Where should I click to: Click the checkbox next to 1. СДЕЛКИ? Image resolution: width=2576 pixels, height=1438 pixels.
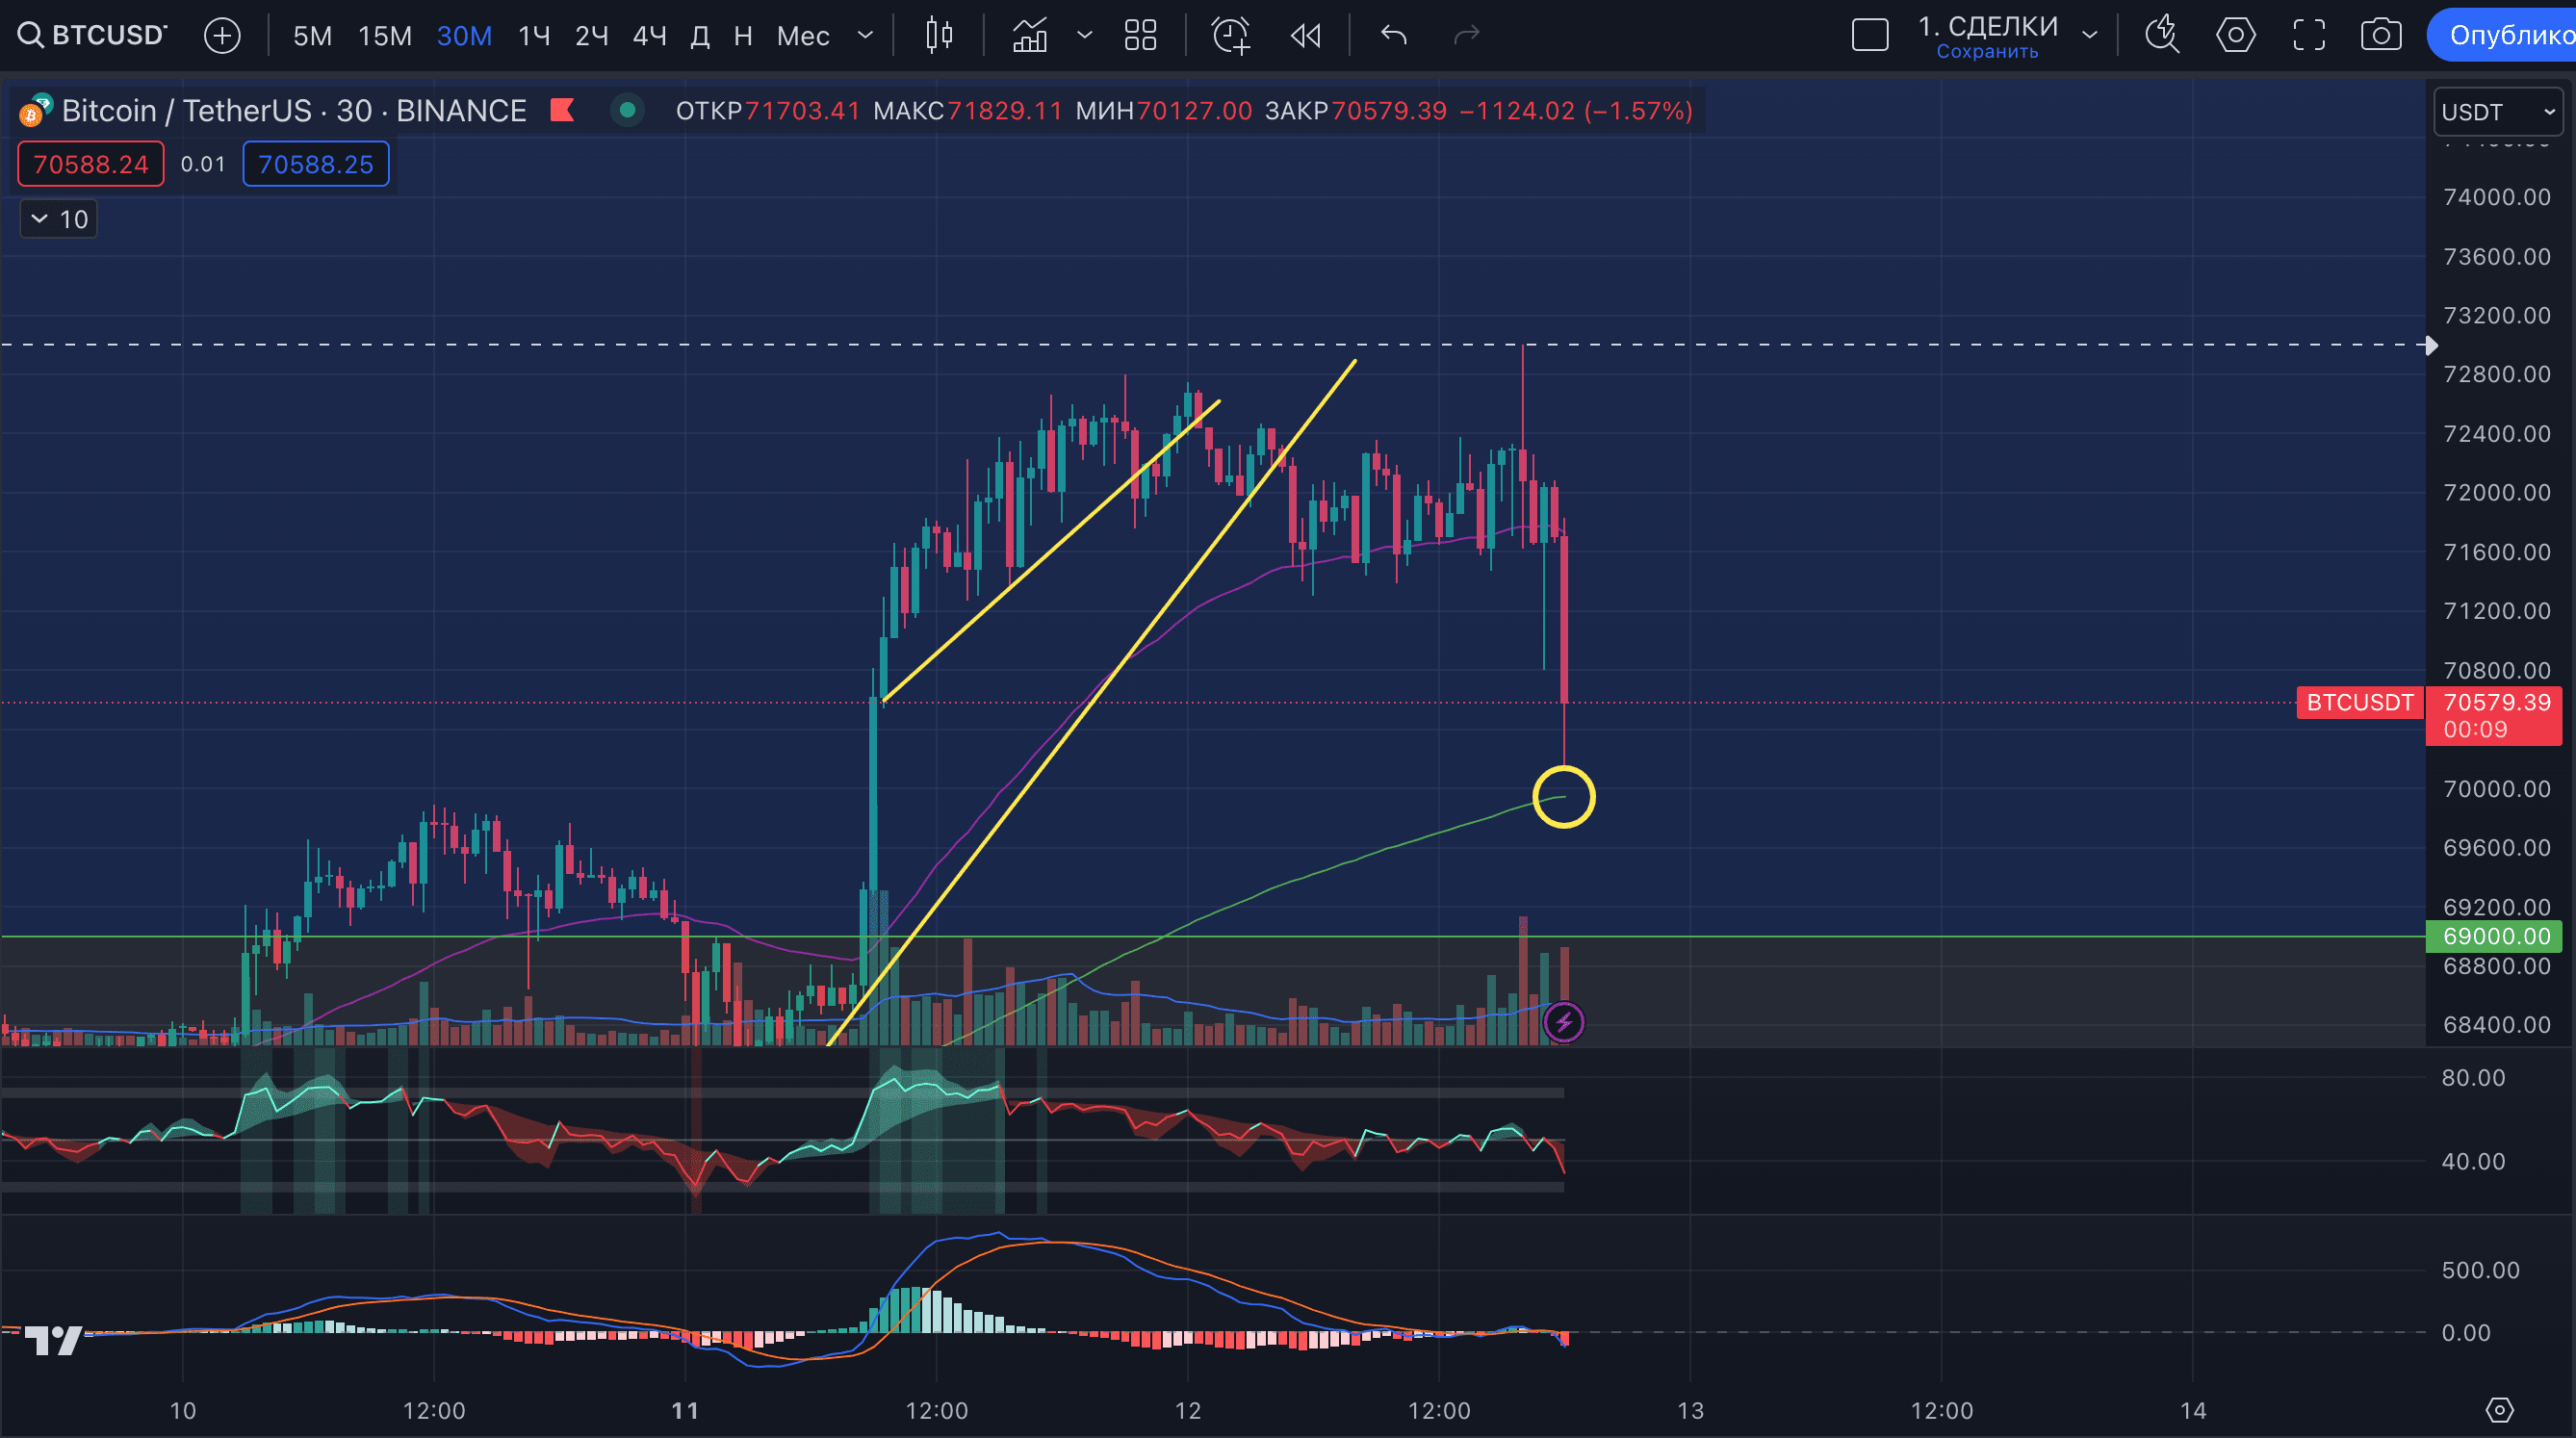[1870, 33]
